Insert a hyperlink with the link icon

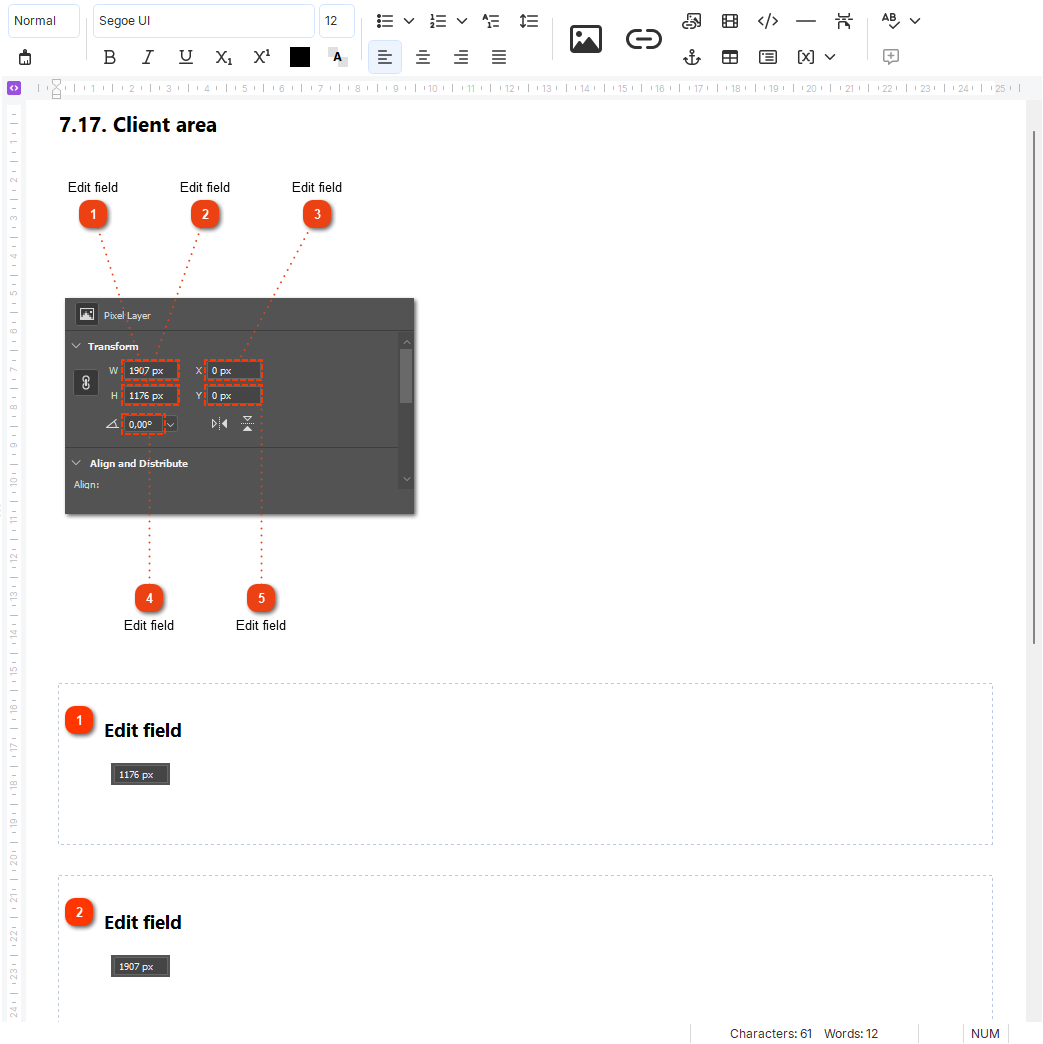(x=644, y=39)
